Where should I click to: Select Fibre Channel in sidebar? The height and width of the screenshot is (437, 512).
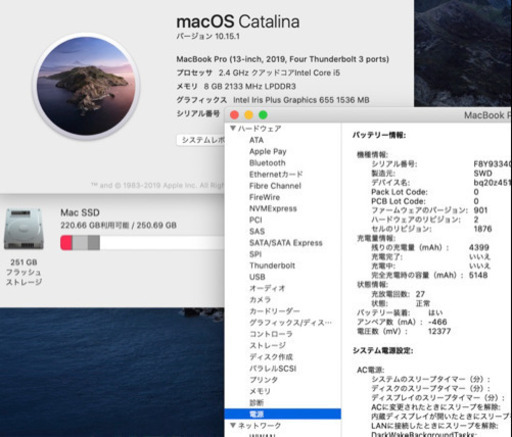(275, 186)
